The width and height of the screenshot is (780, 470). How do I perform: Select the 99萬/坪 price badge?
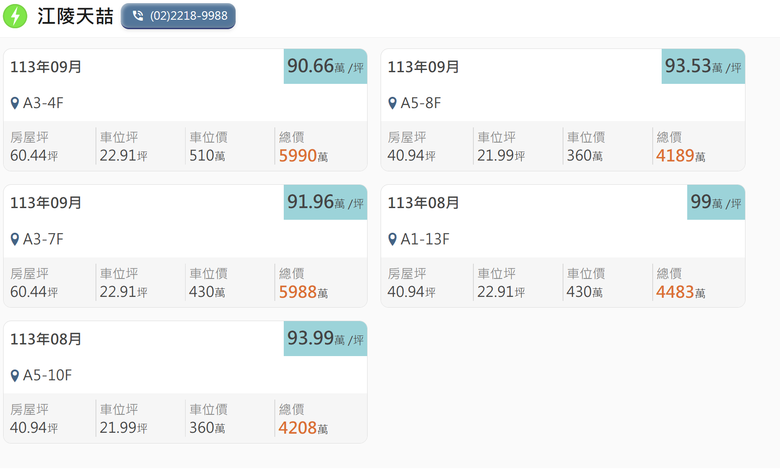[715, 202]
